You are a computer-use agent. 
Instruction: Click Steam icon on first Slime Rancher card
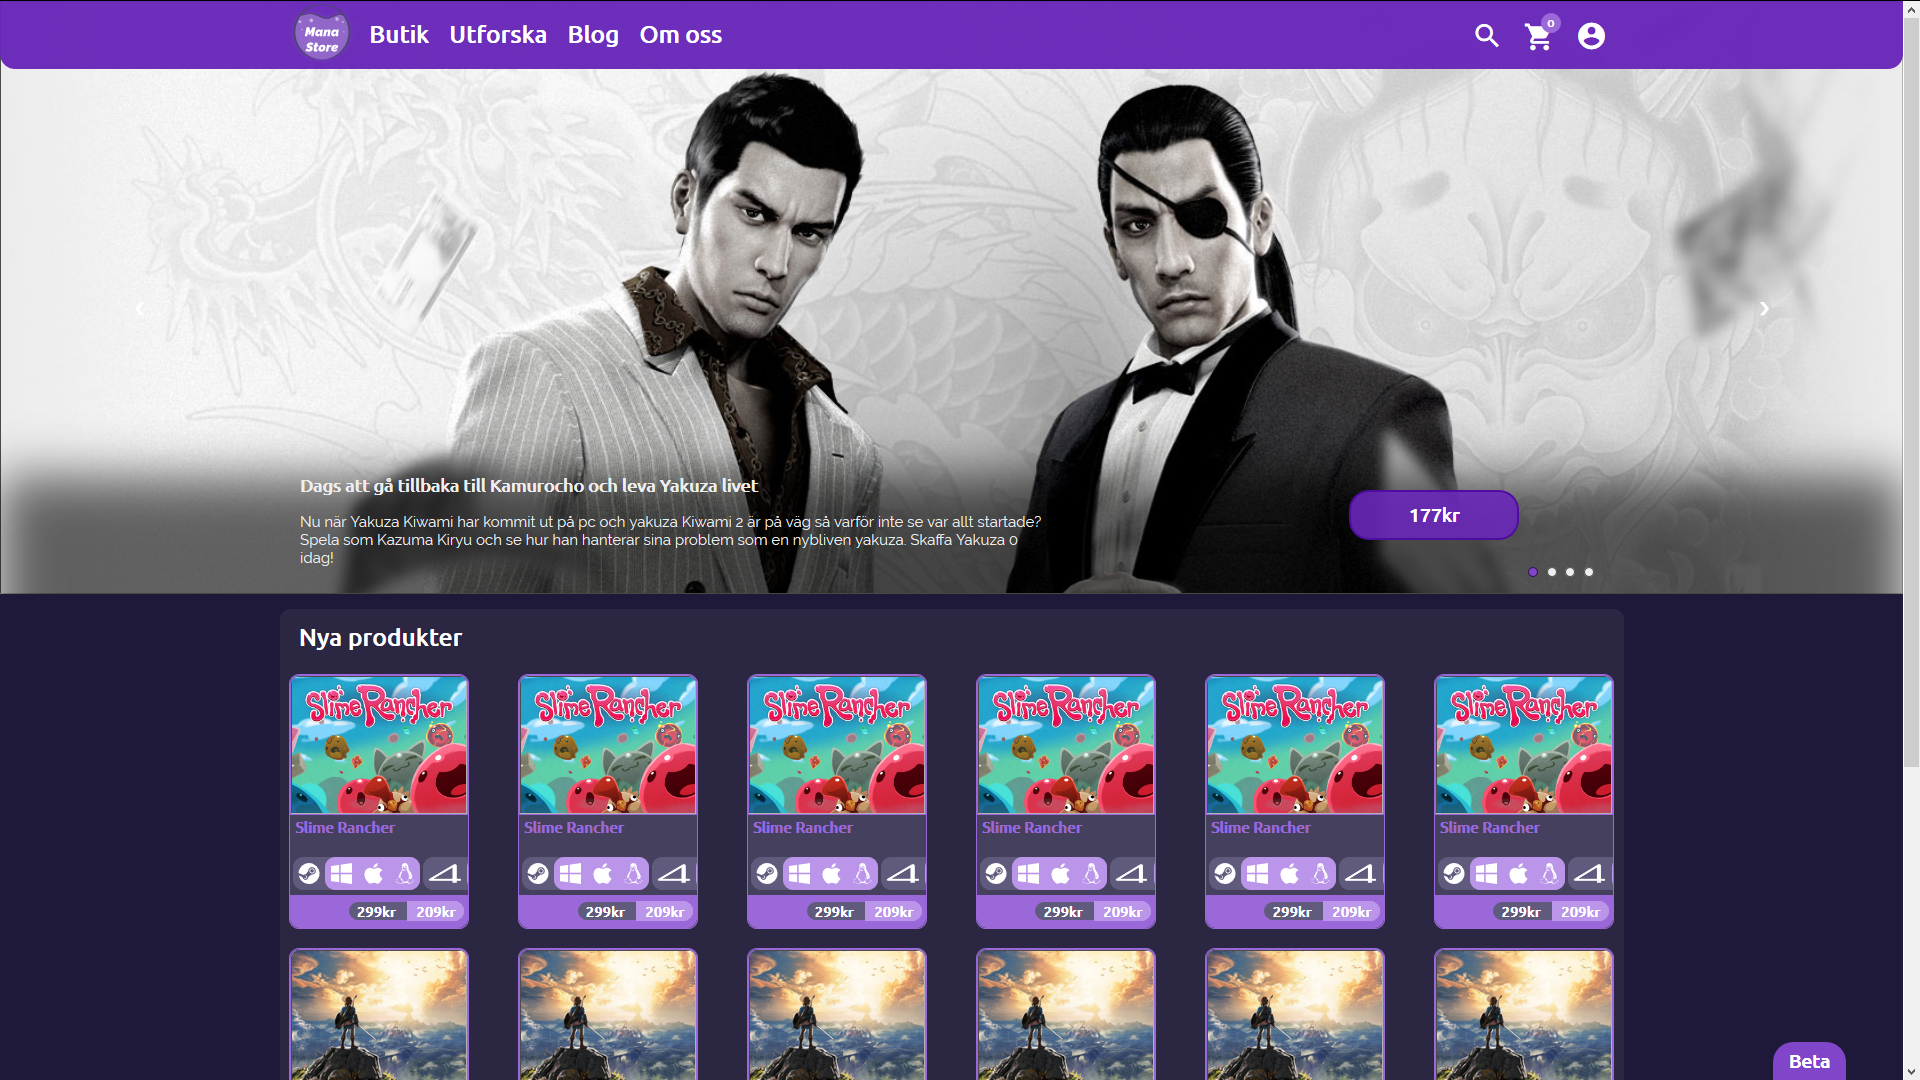(309, 874)
